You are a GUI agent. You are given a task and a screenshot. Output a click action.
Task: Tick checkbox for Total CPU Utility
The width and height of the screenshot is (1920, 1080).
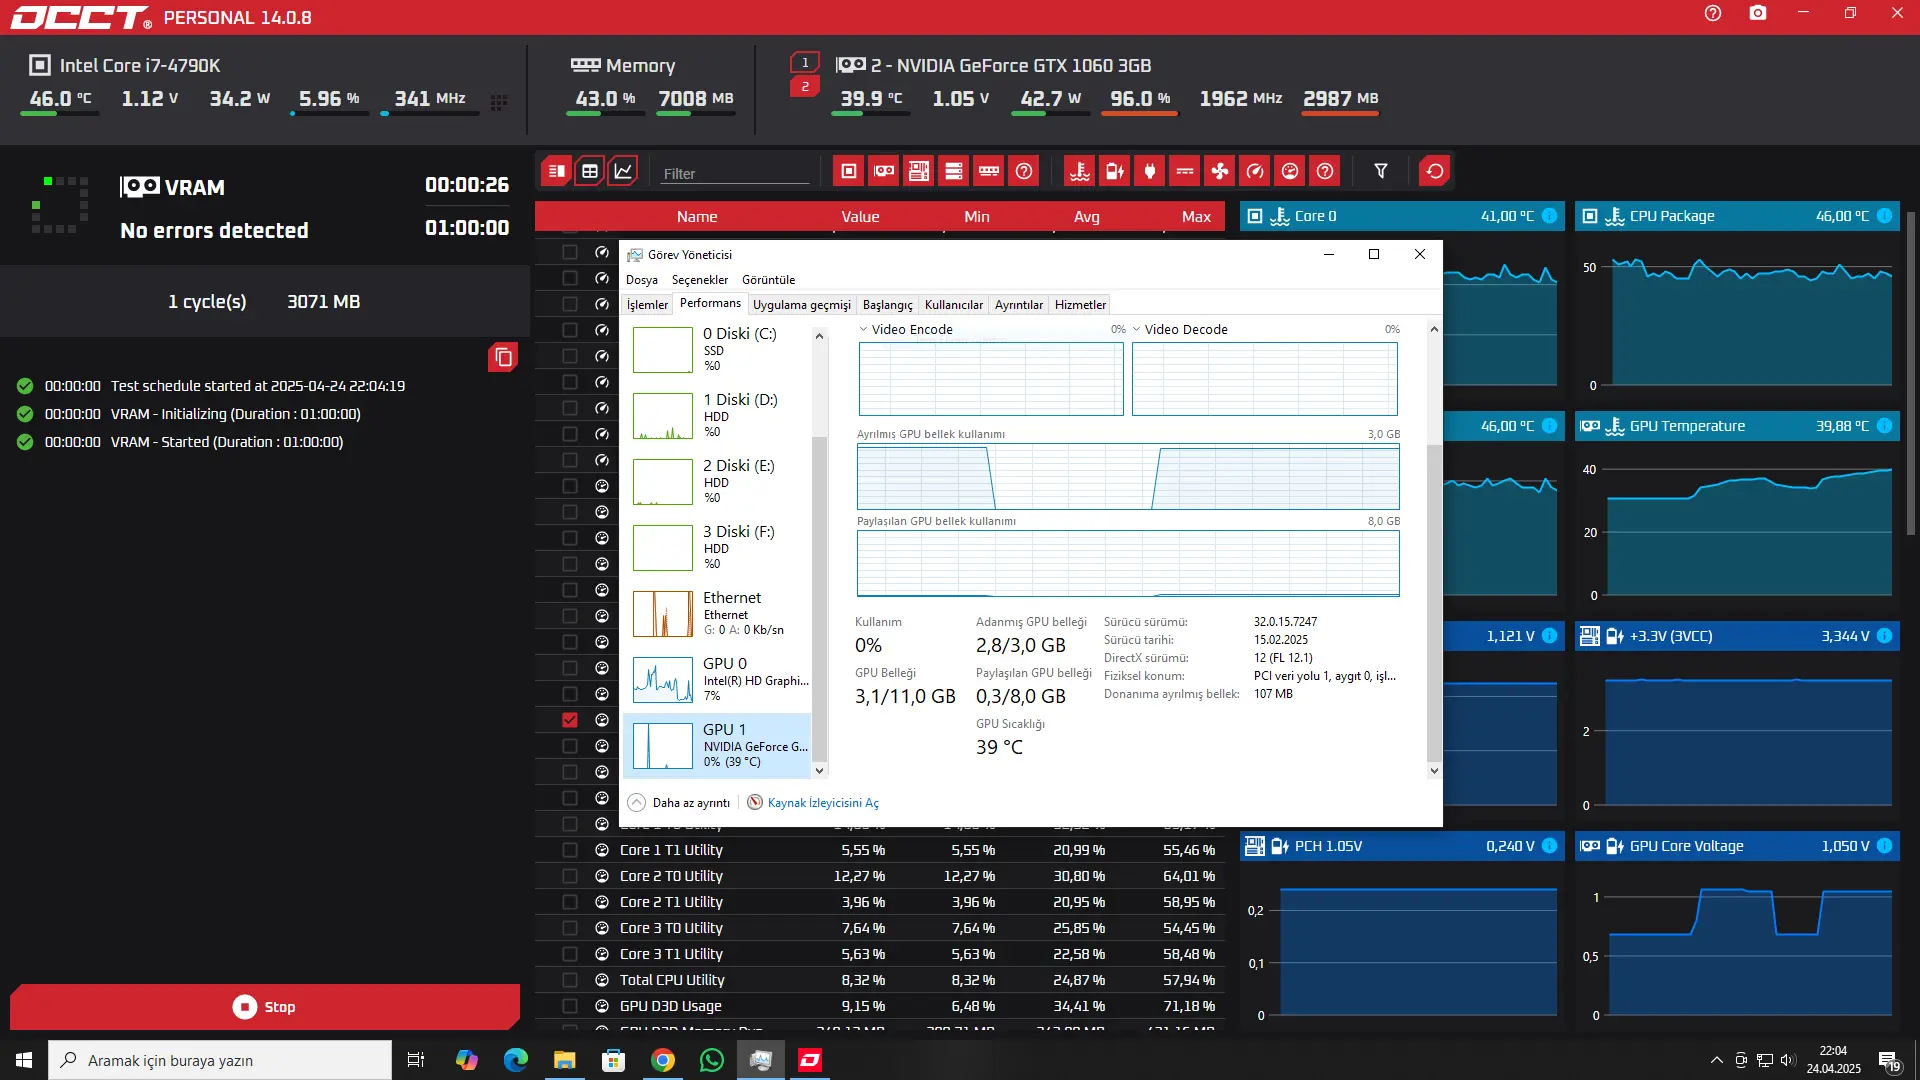click(570, 980)
